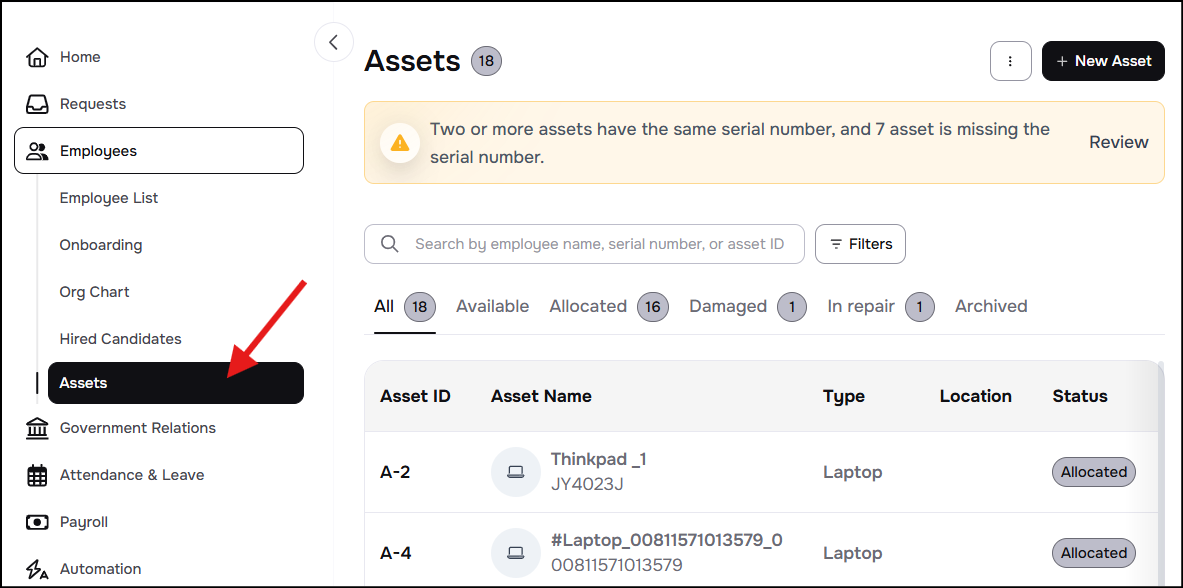Click the Home house icon

(x=37, y=57)
